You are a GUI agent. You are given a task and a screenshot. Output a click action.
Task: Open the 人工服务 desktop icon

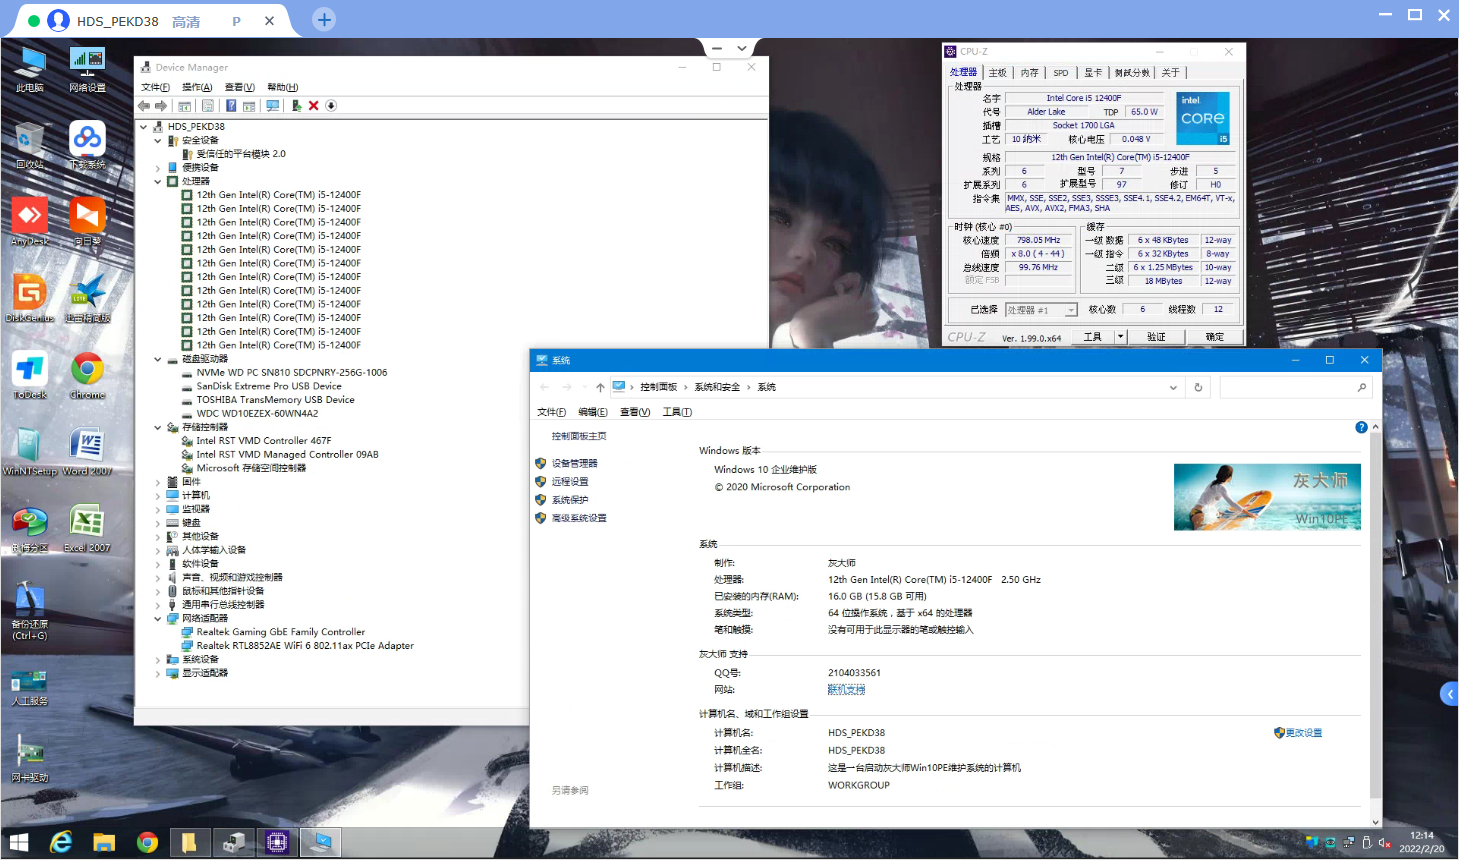coord(29,688)
